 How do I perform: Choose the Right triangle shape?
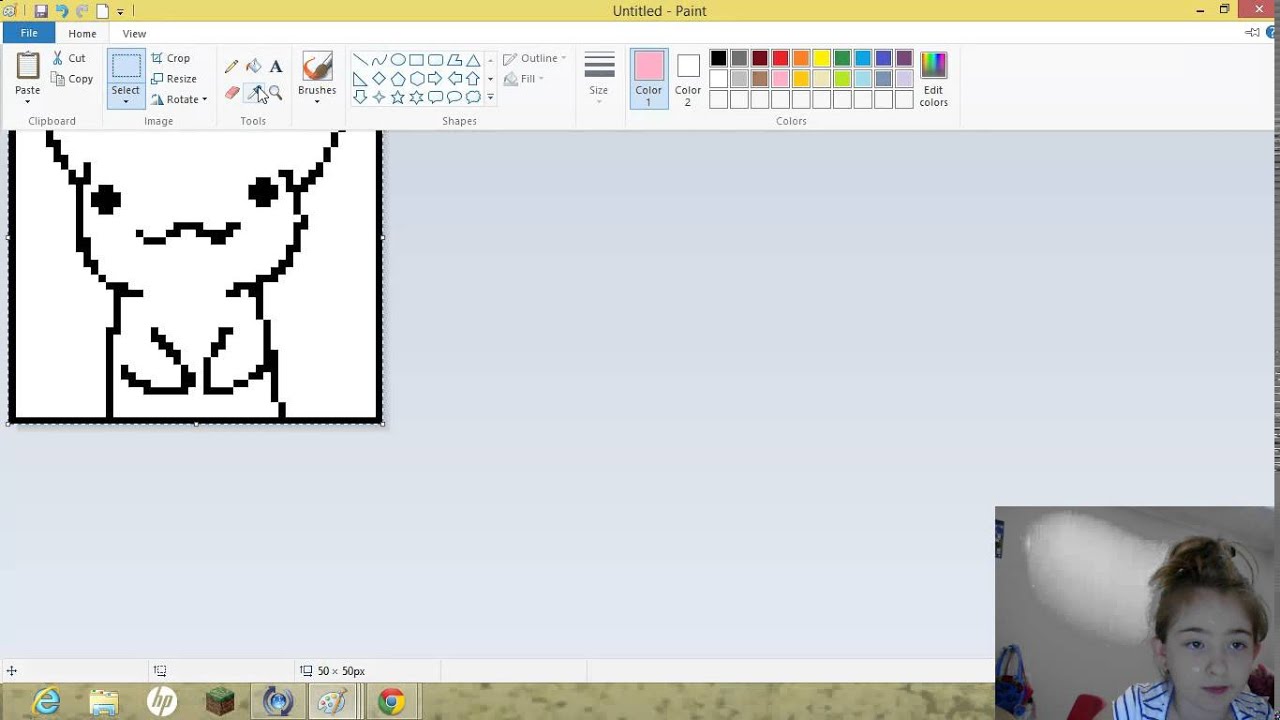(x=360, y=79)
